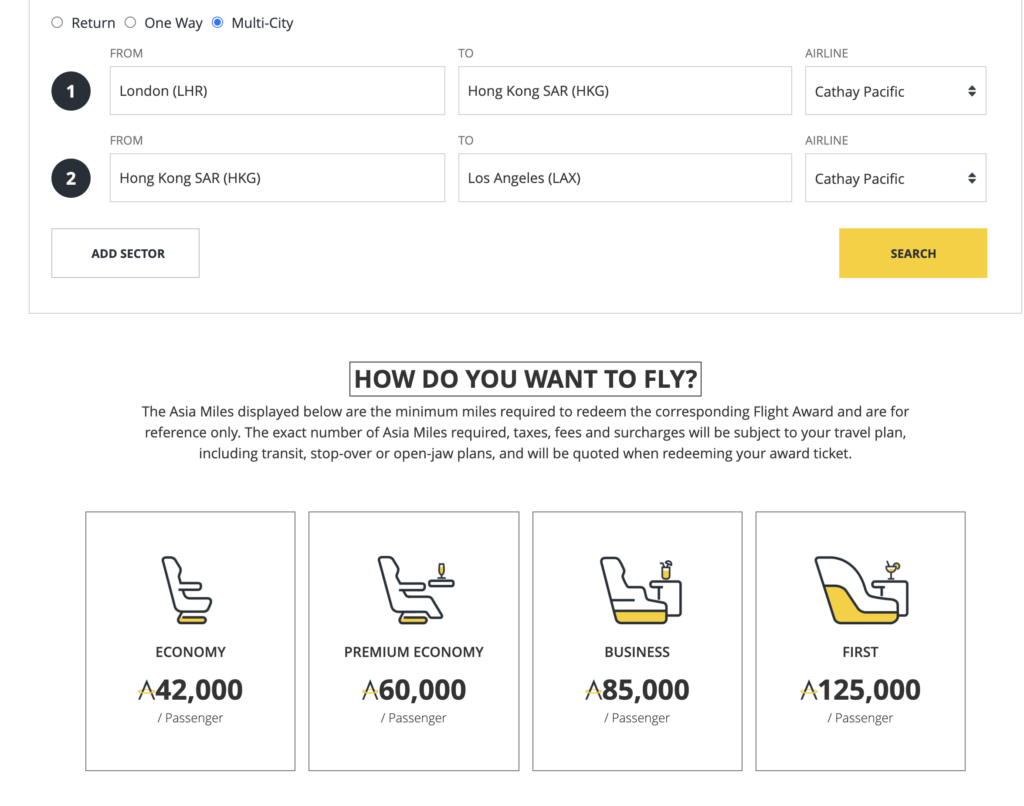Select the Multi-City radio button
The height and width of the screenshot is (806, 1024).
tap(218, 22)
